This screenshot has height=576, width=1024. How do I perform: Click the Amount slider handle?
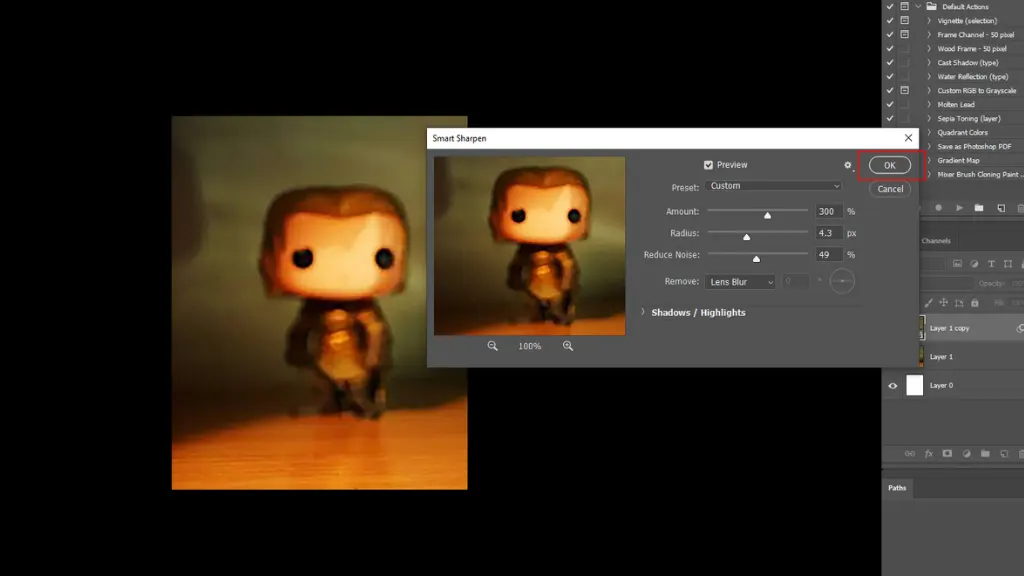(767, 215)
